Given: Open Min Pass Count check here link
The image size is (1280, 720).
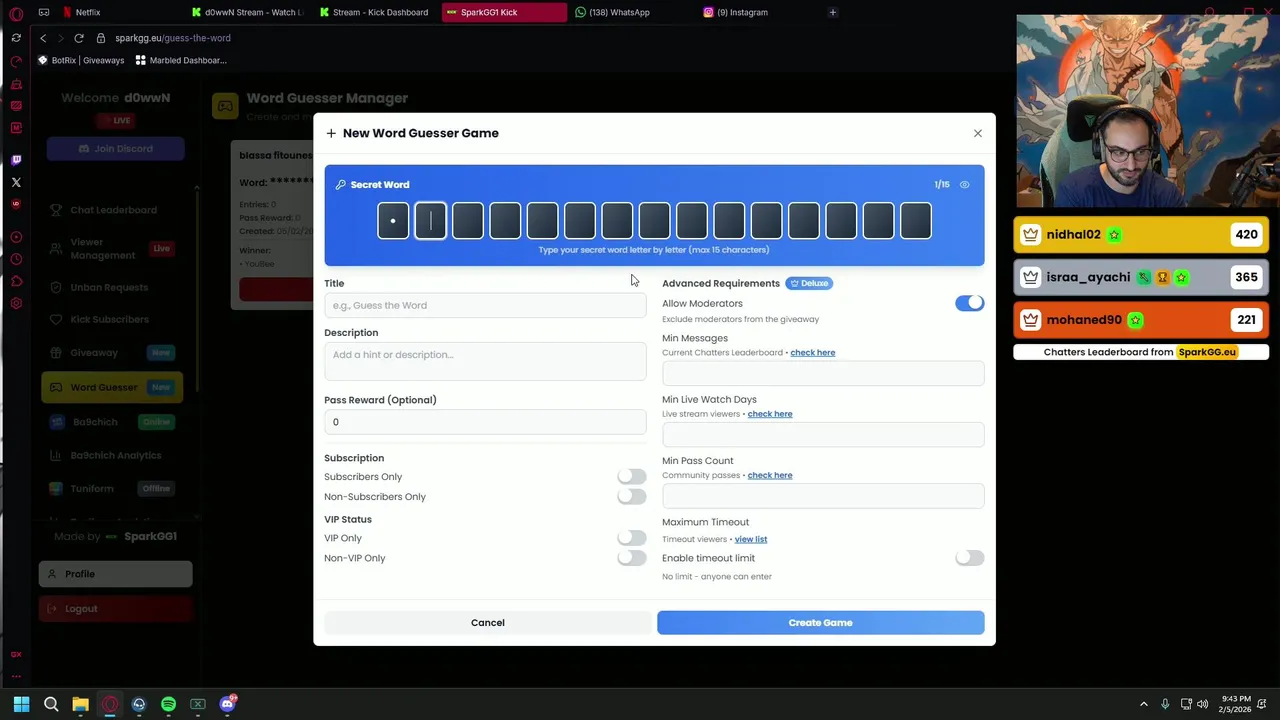Looking at the screenshot, I should (x=770, y=476).
